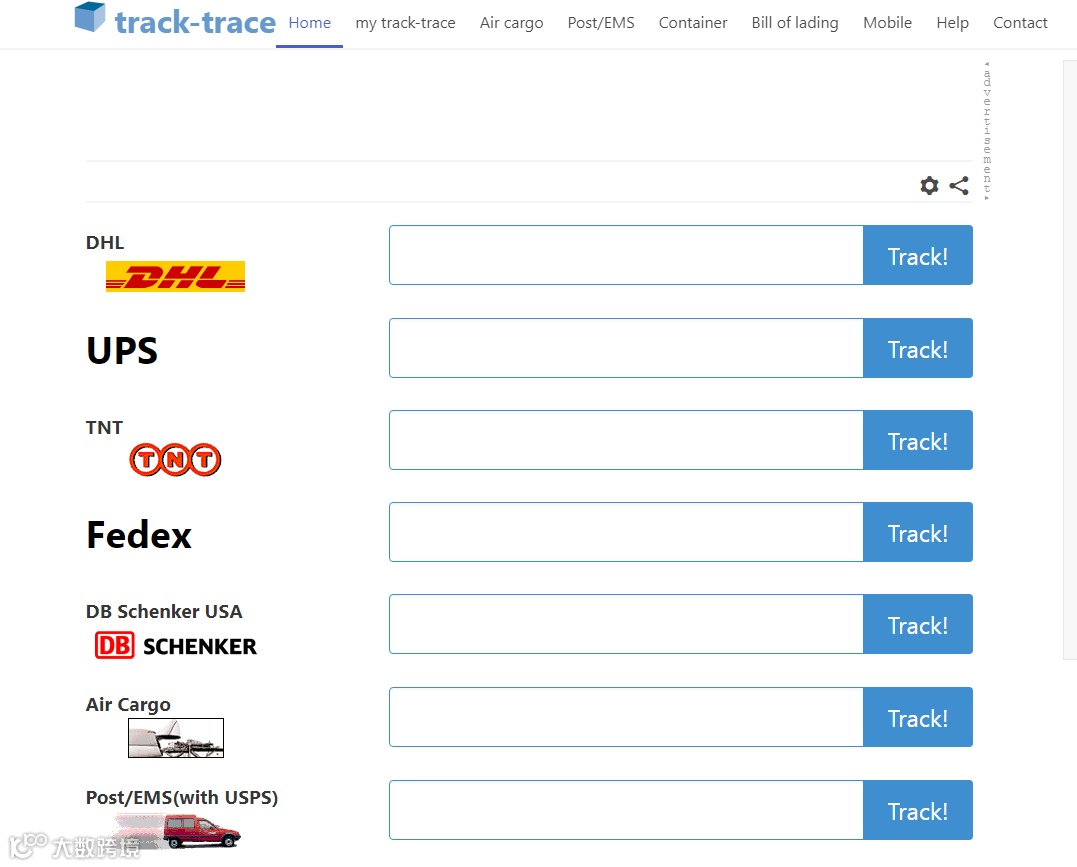Open my track-trace menu item
This screenshot has height=867, width=1077.
pyautogui.click(x=405, y=23)
